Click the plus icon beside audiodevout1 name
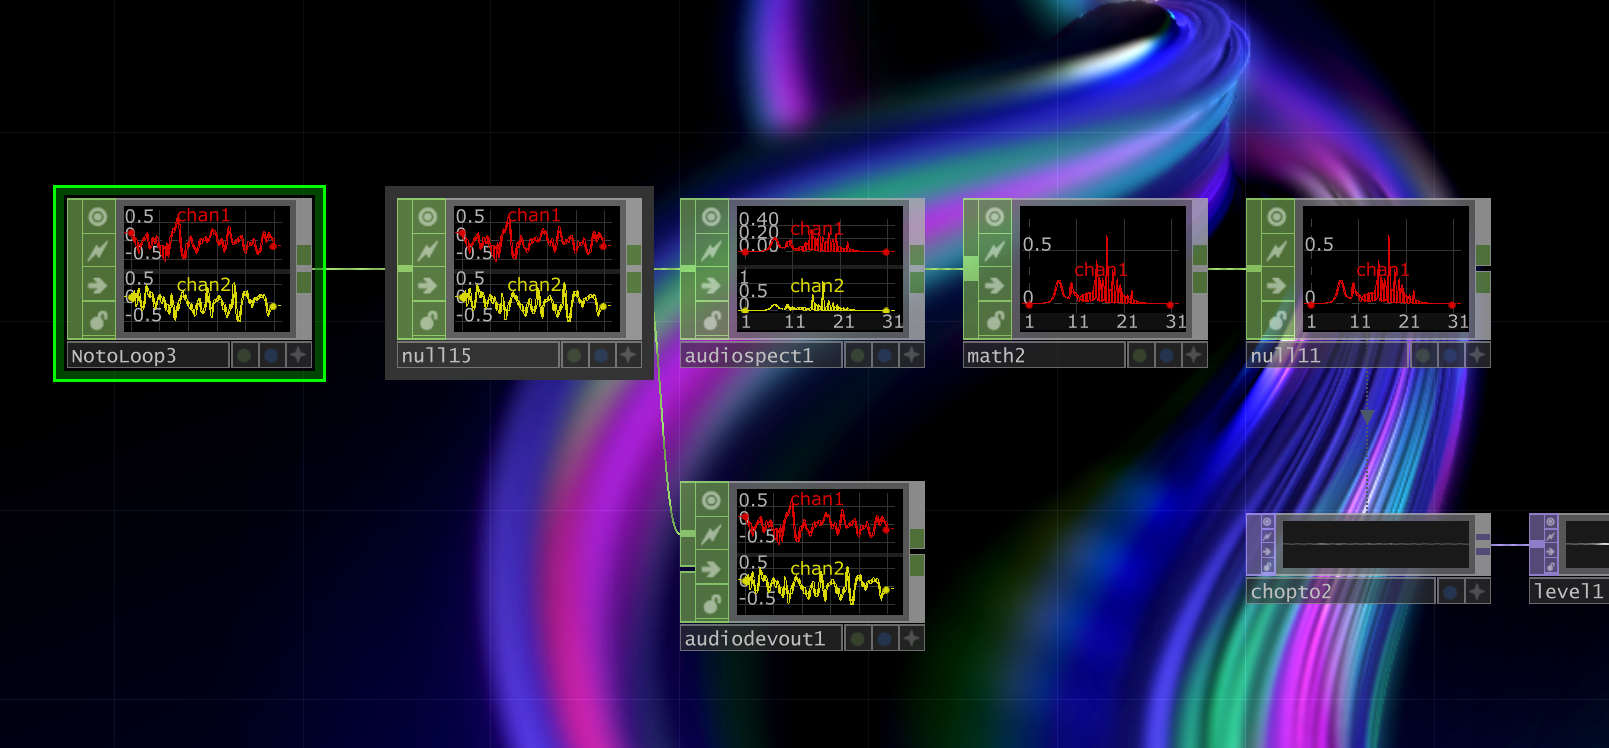Screen dimensions: 1609x748 tap(911, 638)
